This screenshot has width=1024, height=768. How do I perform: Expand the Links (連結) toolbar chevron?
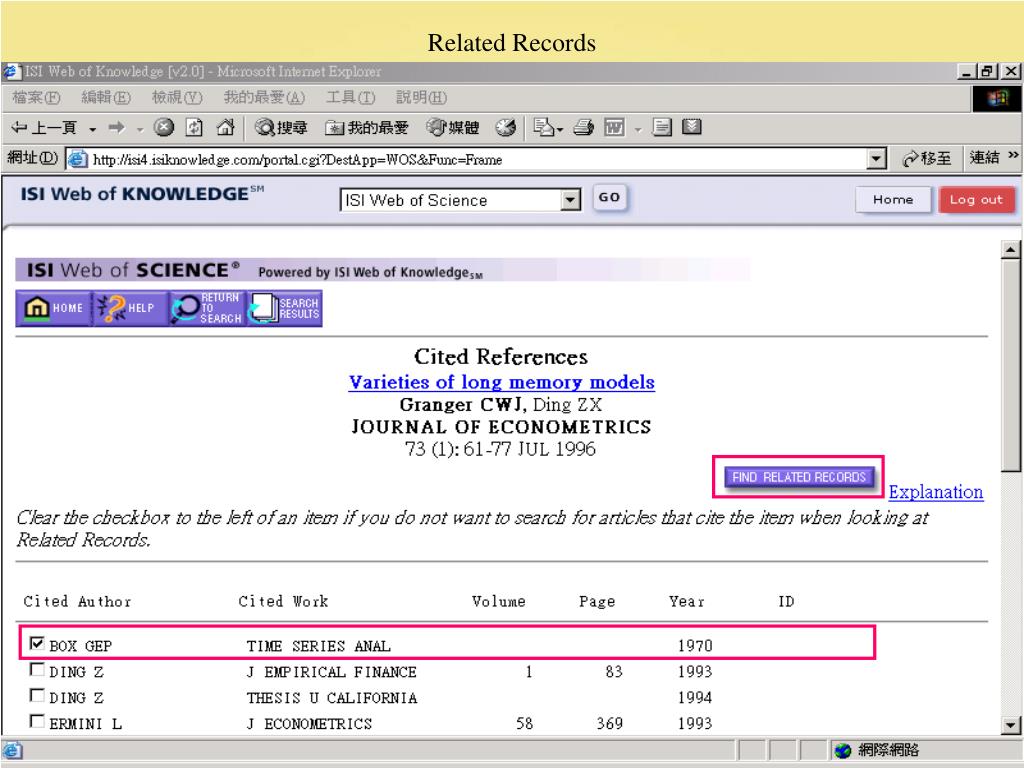coord(1013,155)
